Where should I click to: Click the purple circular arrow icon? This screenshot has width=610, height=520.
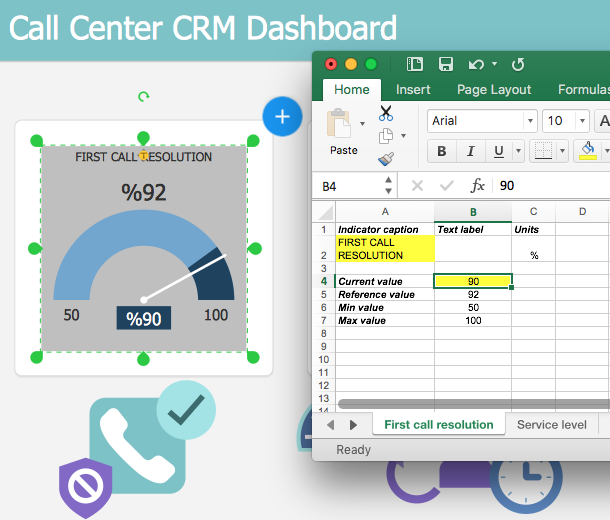click(x=412, y=482)
